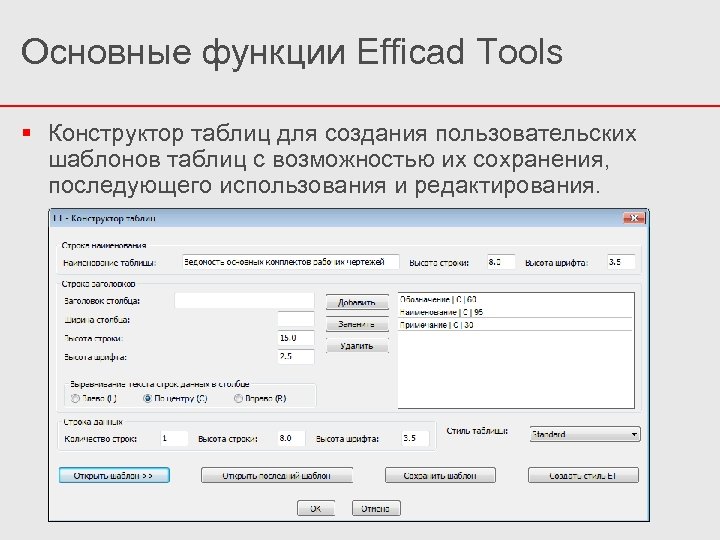Click the 'Создать стиль ET' button

point(583,475)
